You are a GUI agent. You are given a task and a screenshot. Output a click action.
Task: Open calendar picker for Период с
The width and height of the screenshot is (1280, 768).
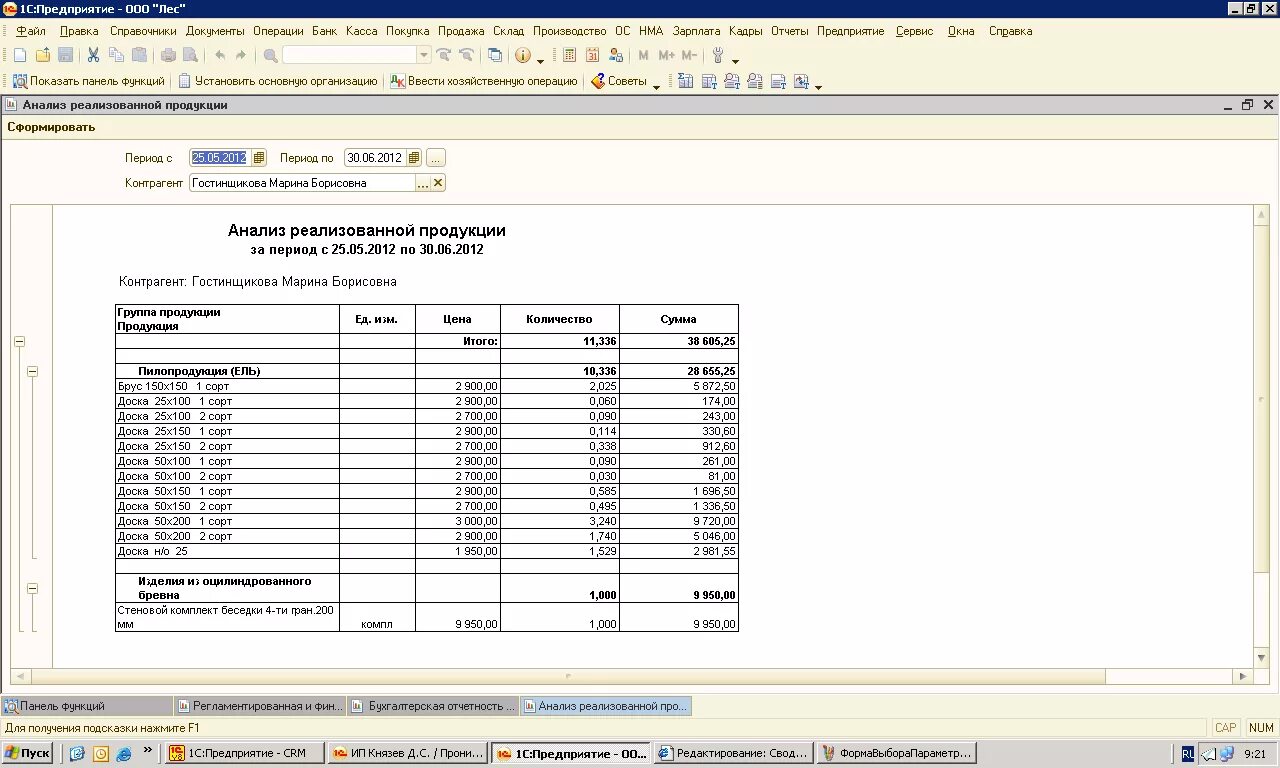[x=259, y=158]
